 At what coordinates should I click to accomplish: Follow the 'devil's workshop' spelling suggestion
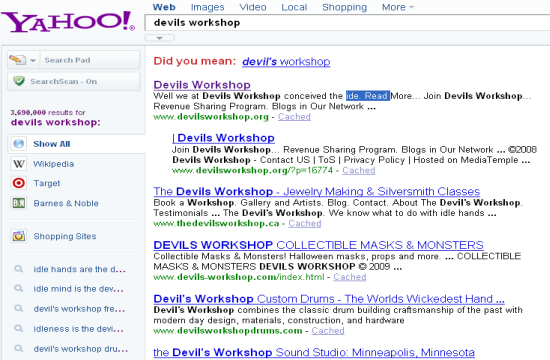(286, 61)
